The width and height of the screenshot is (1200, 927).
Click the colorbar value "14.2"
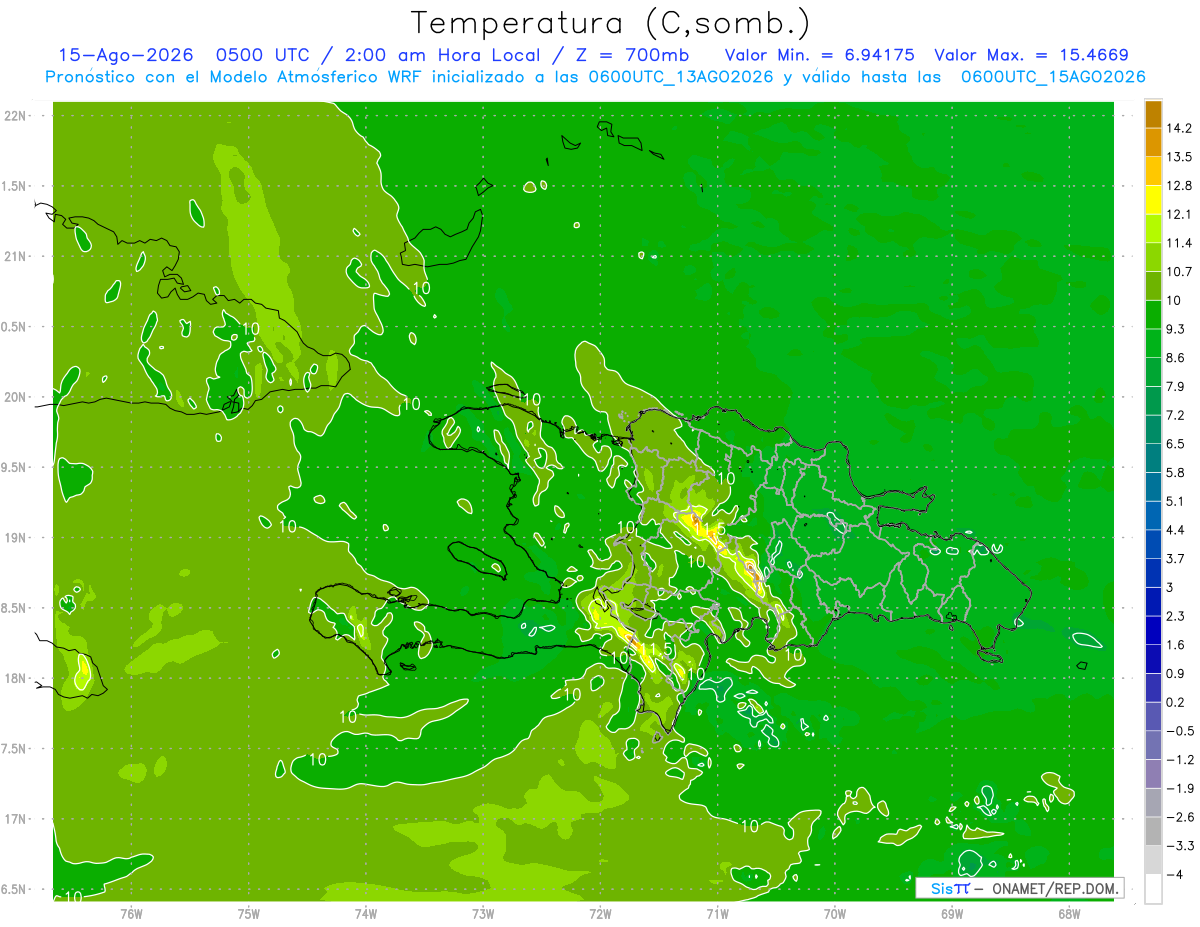(x=1179, y=128)
